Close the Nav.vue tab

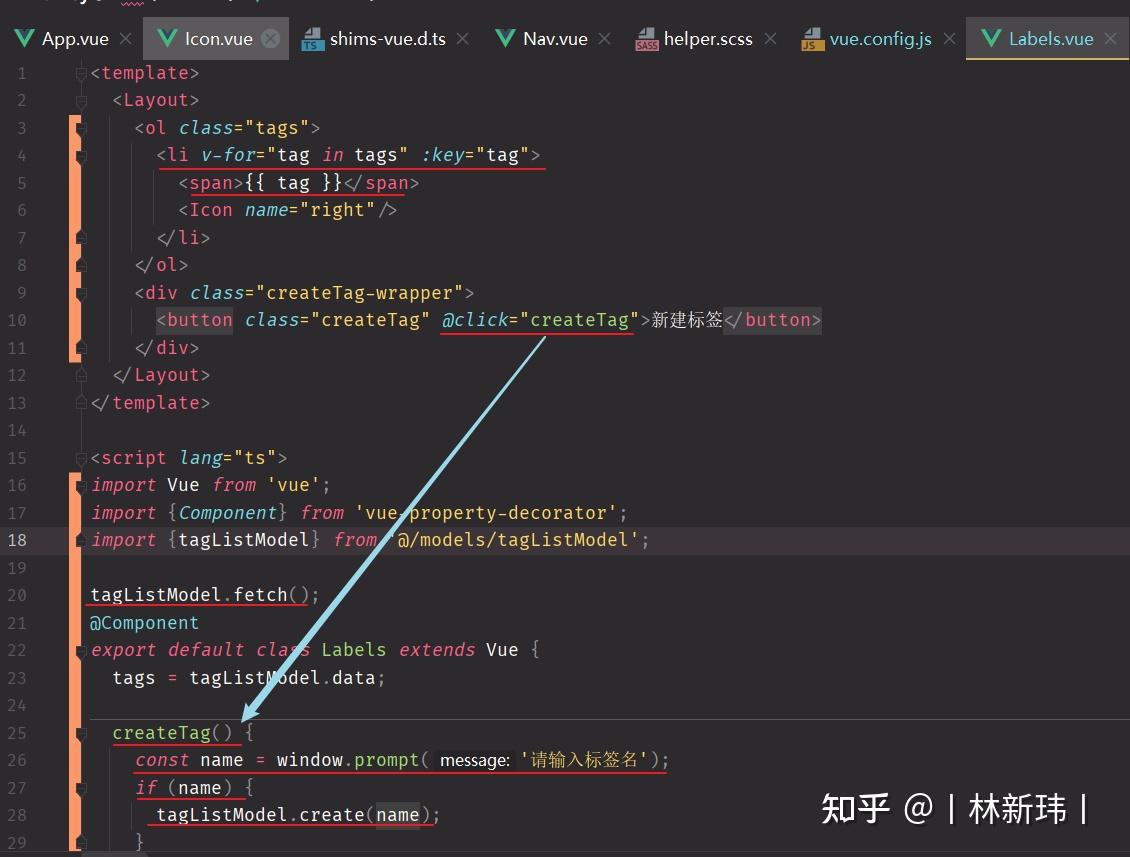pyautogui.click(x=605, y=39)
